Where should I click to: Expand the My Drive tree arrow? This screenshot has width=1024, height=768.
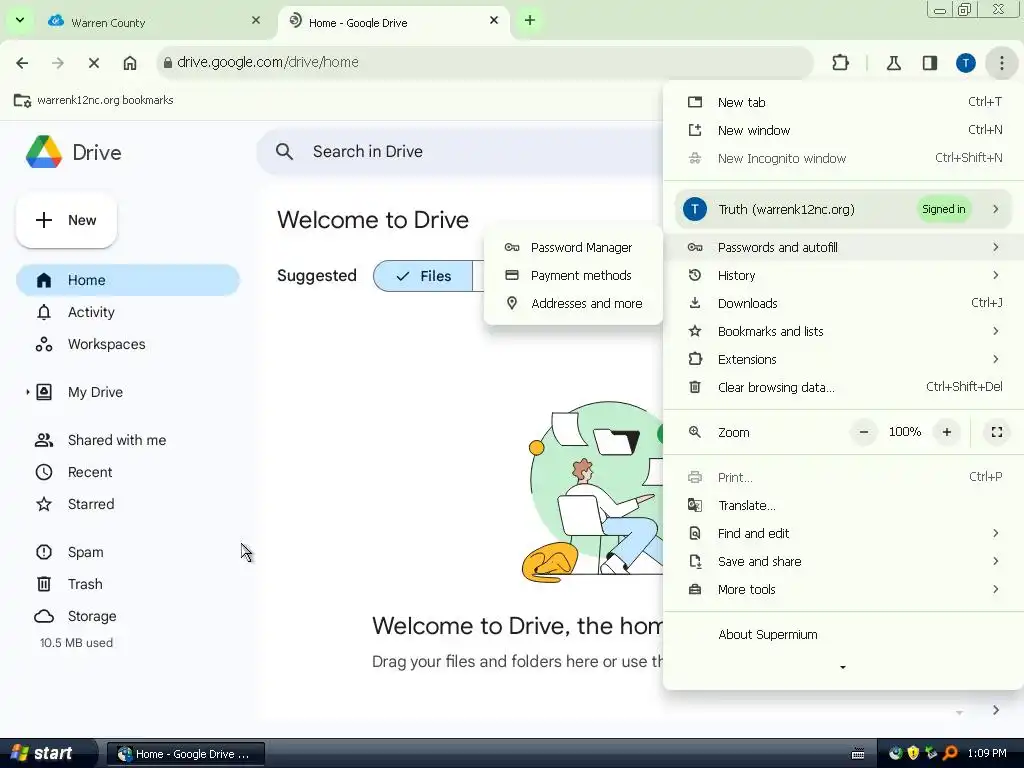[x=27, y=392]
